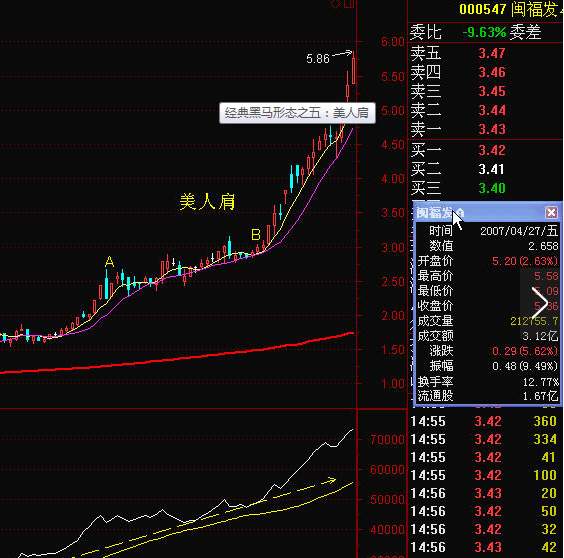The width and height of the screenshot is (564, 558).
Task: Click the 3.00 price axis label
Action: pos(392,248)
